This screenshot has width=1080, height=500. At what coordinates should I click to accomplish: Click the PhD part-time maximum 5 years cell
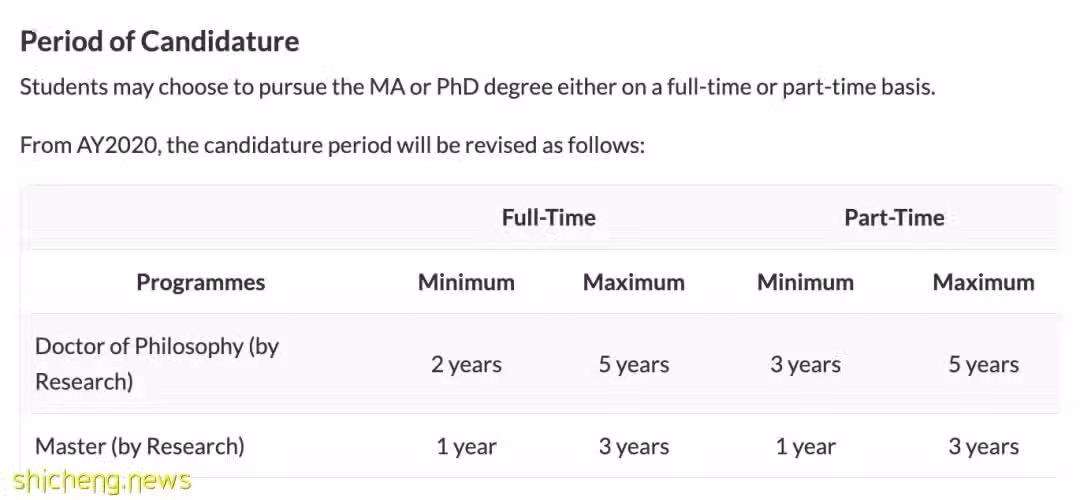984,364
